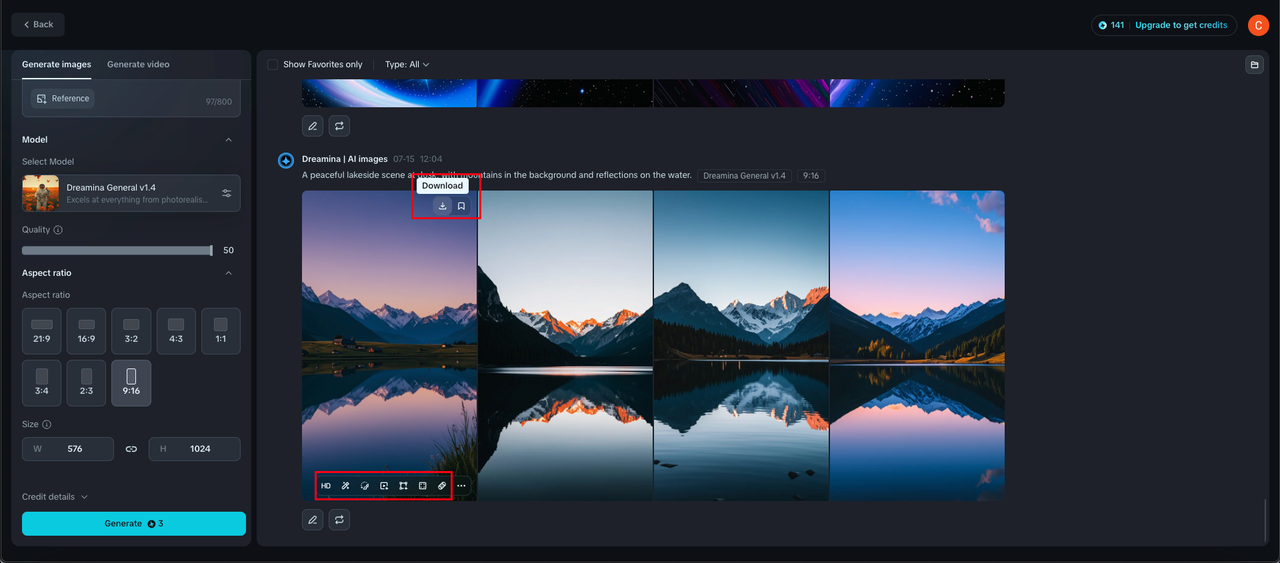Open the second lakeside image with orange peaks
The width and height of the screenshot is (1280, 563).
pos(565,346)
